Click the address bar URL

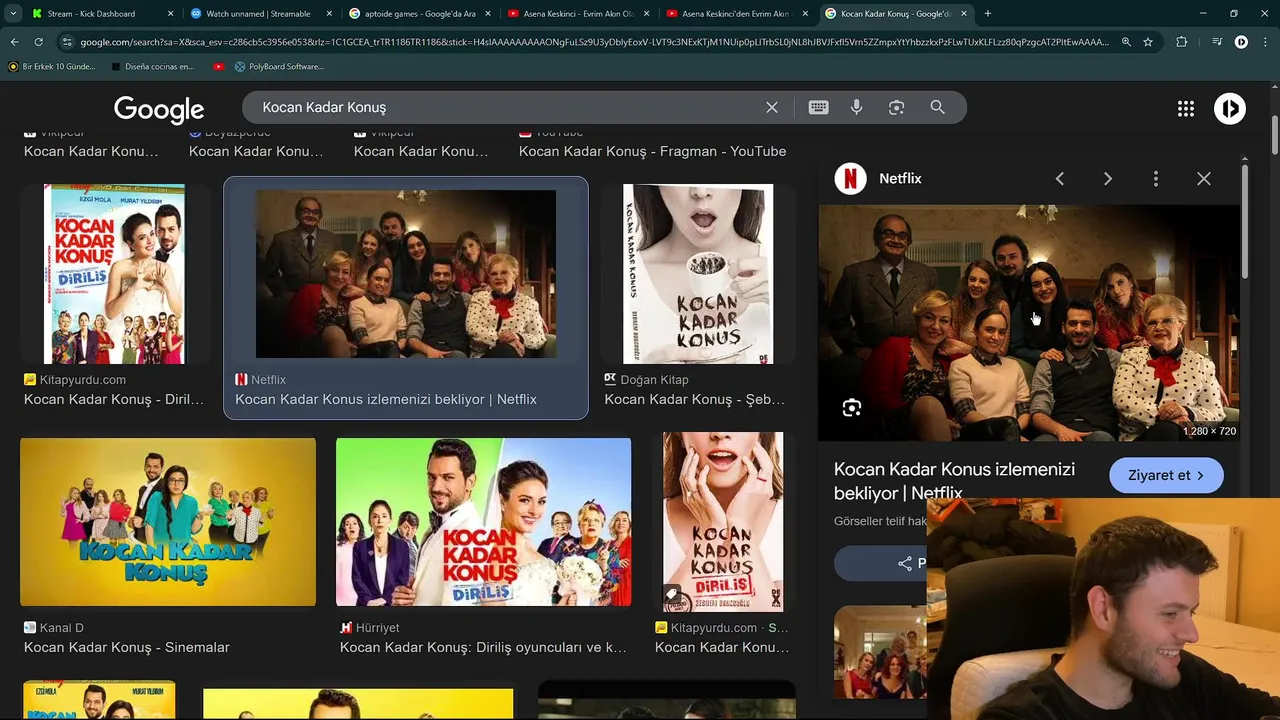pyautogui.click(x=594, y=42)
